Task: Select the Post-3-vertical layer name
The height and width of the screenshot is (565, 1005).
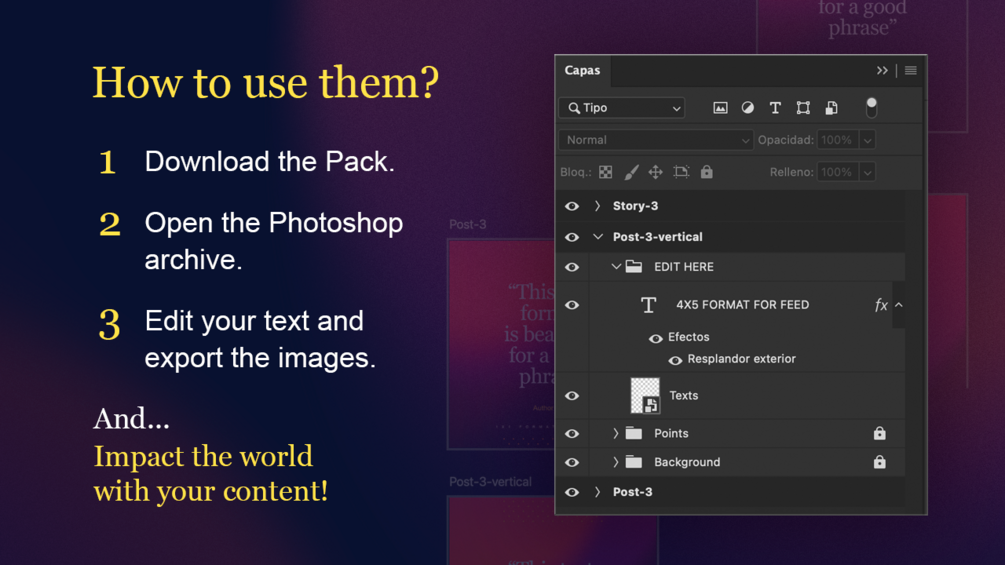Action: (658, 237)
